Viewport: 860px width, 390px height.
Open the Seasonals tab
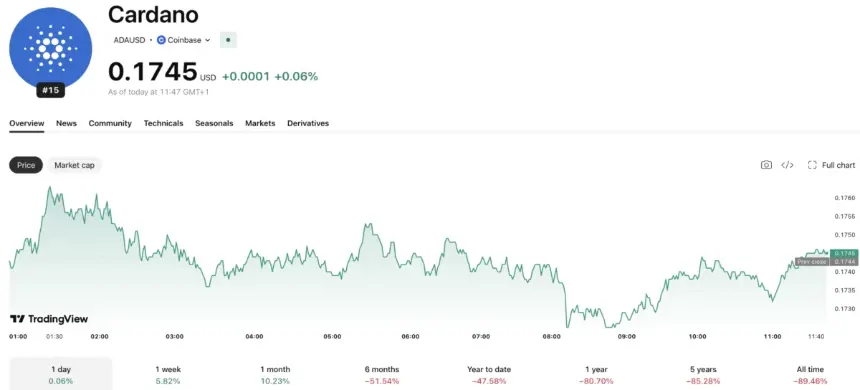click(214, 123)
